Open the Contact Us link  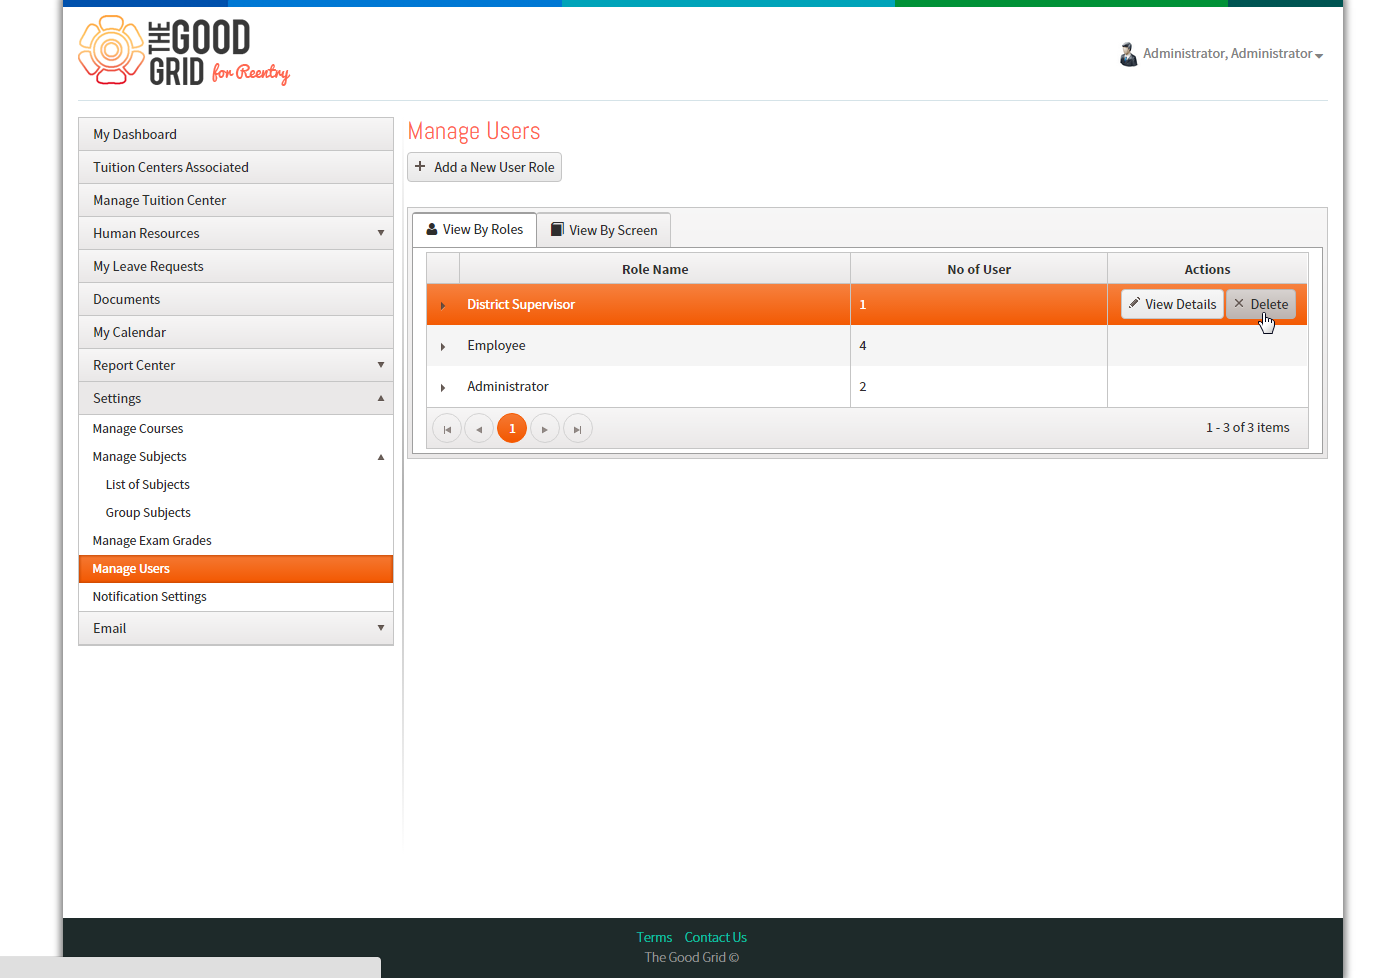(715, 937)
